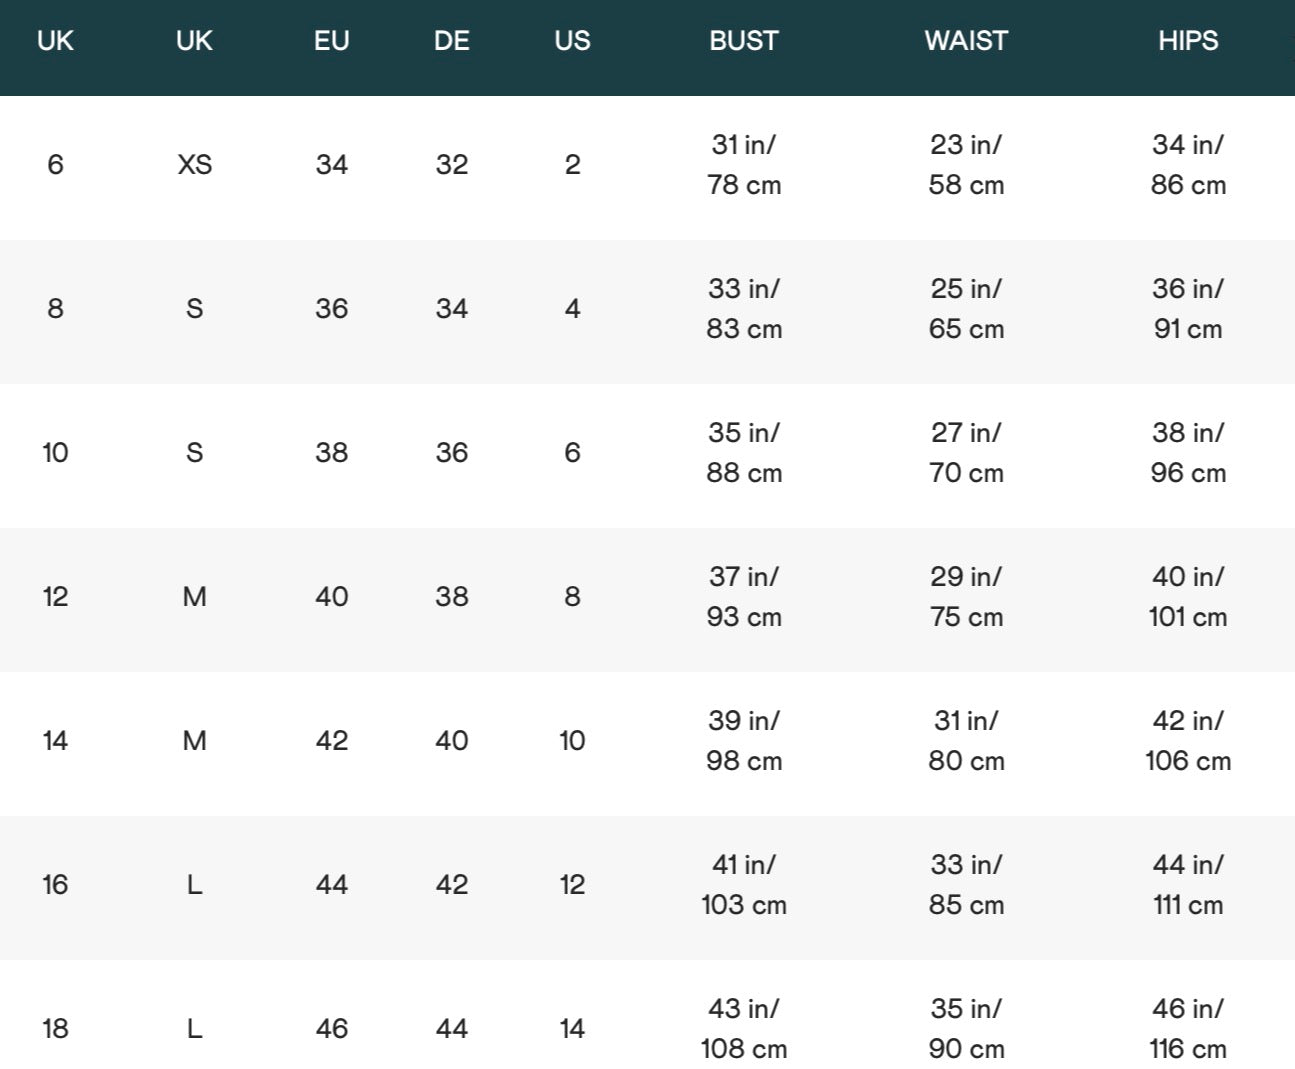The height and width of the screenshot is (1069, 1295).
Task: Click waist measurement 23 in/58 cm
Action: pos(966,165)
